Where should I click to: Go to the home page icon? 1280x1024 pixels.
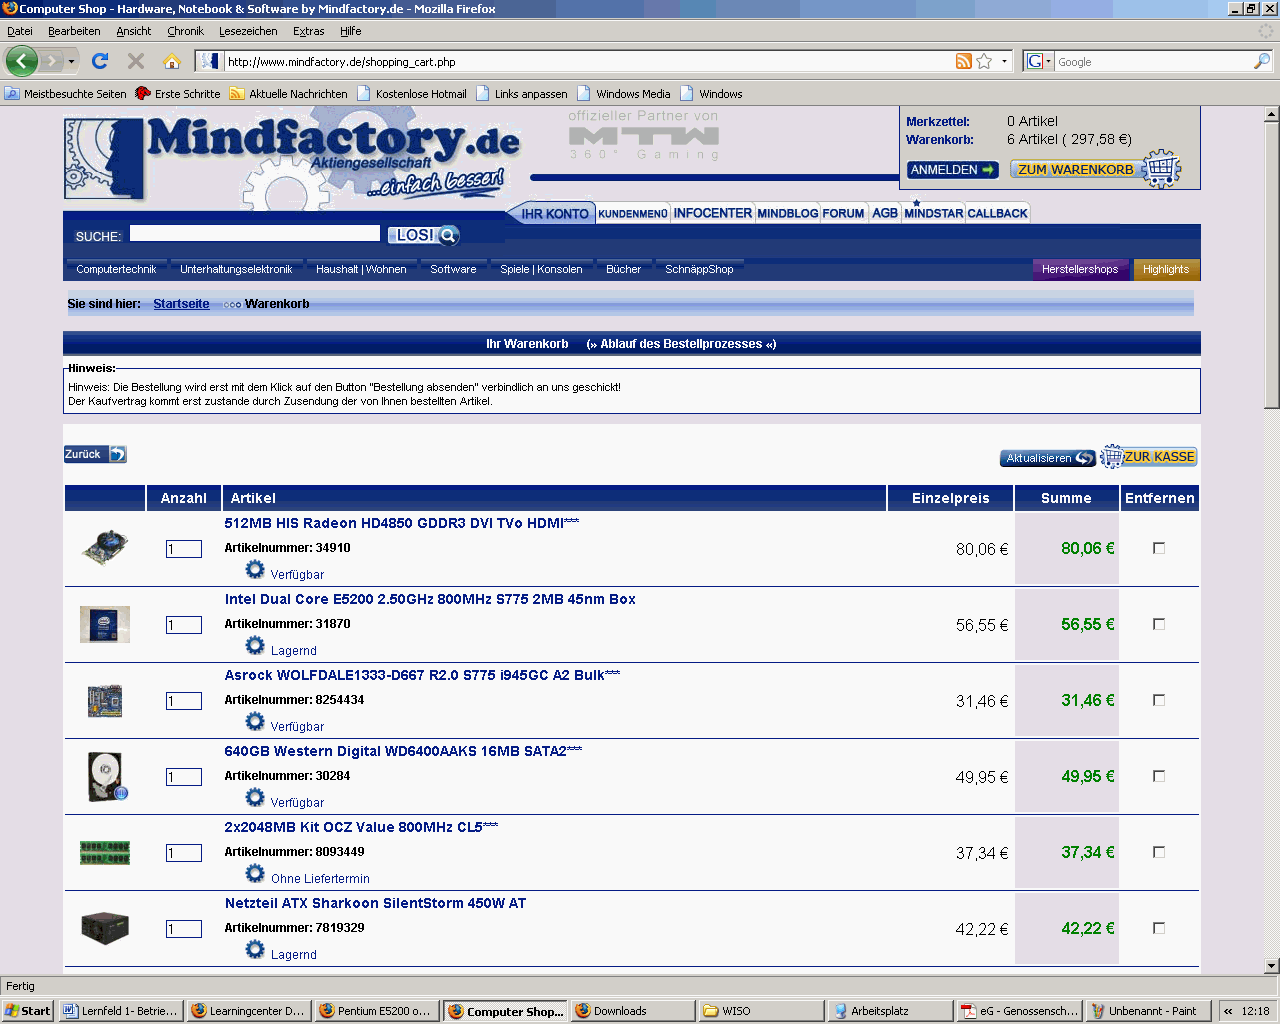tap(172, 61)
